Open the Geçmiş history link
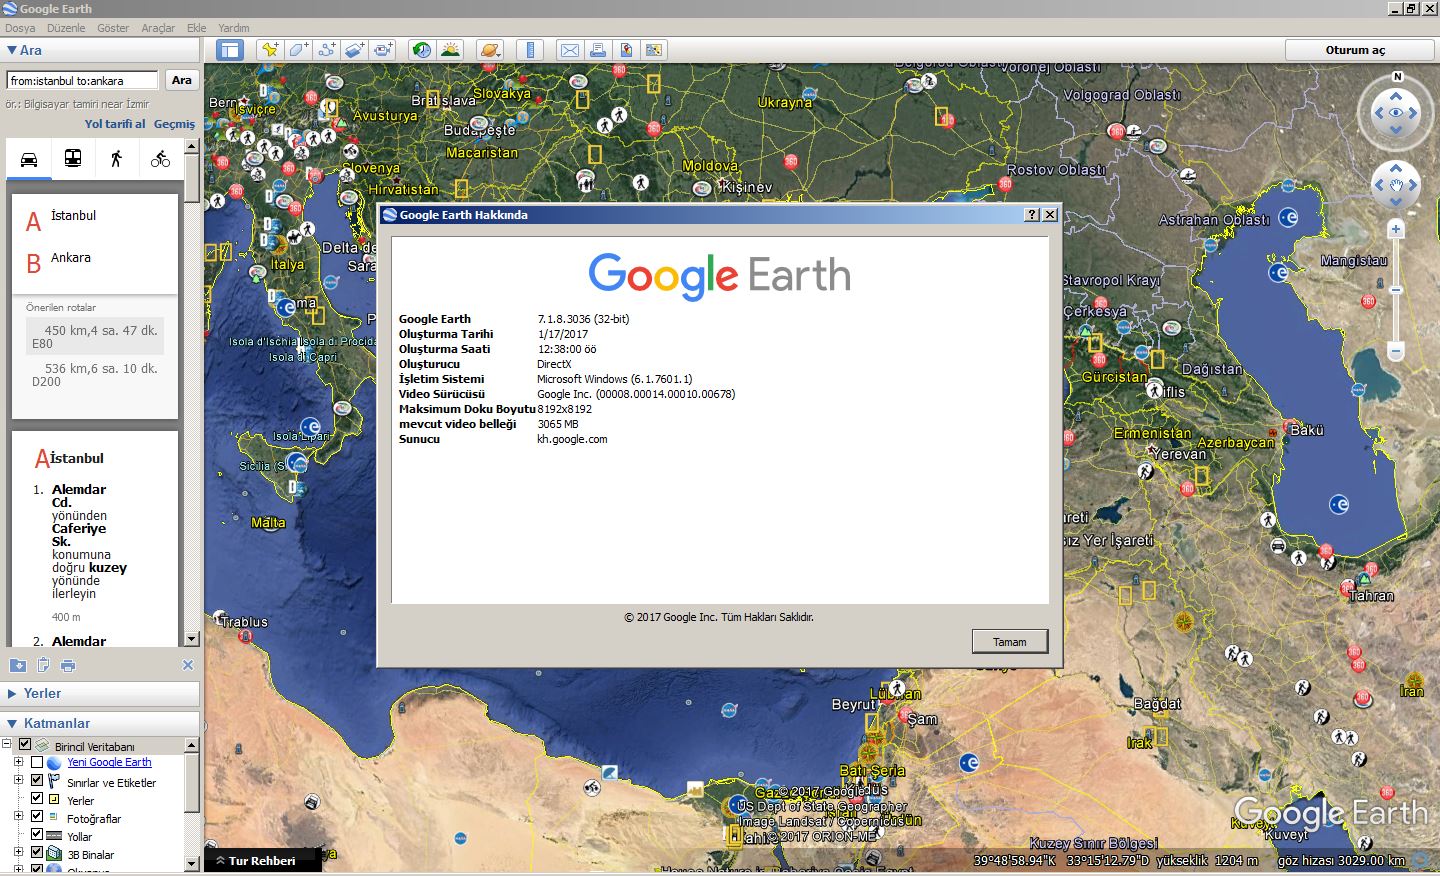 point(174,124)
